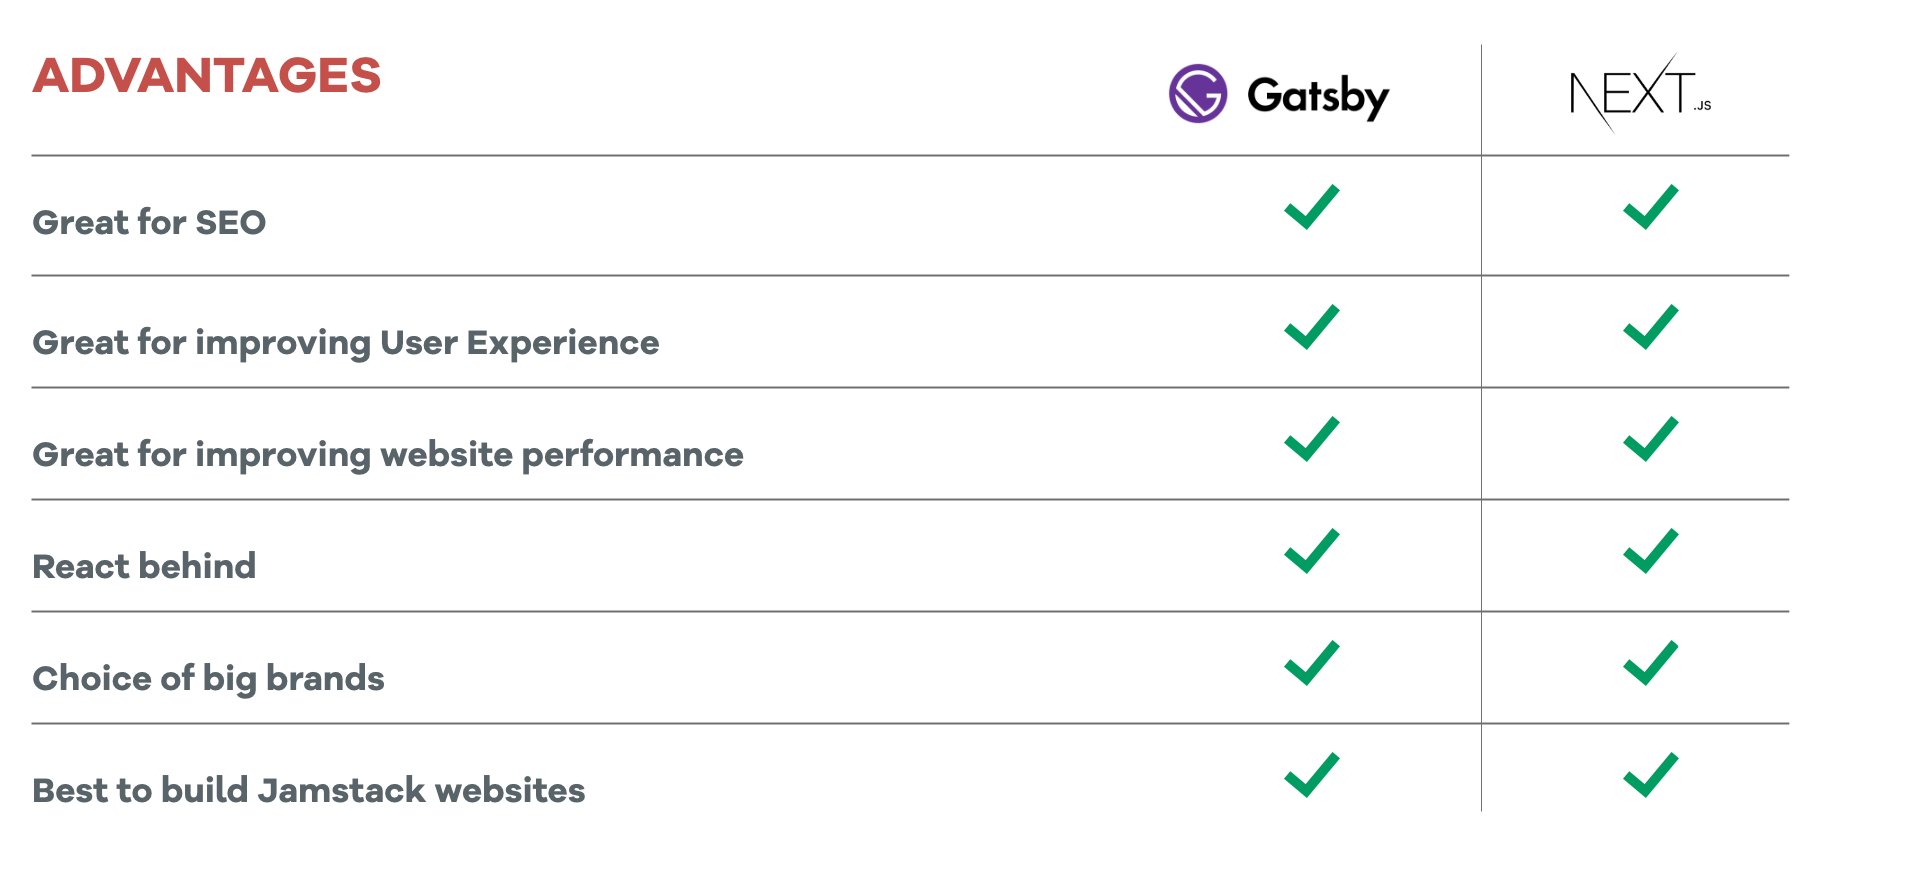
Task: Click Next.js checkmark for Jamstack websites row
Action: coord(1650,776)
